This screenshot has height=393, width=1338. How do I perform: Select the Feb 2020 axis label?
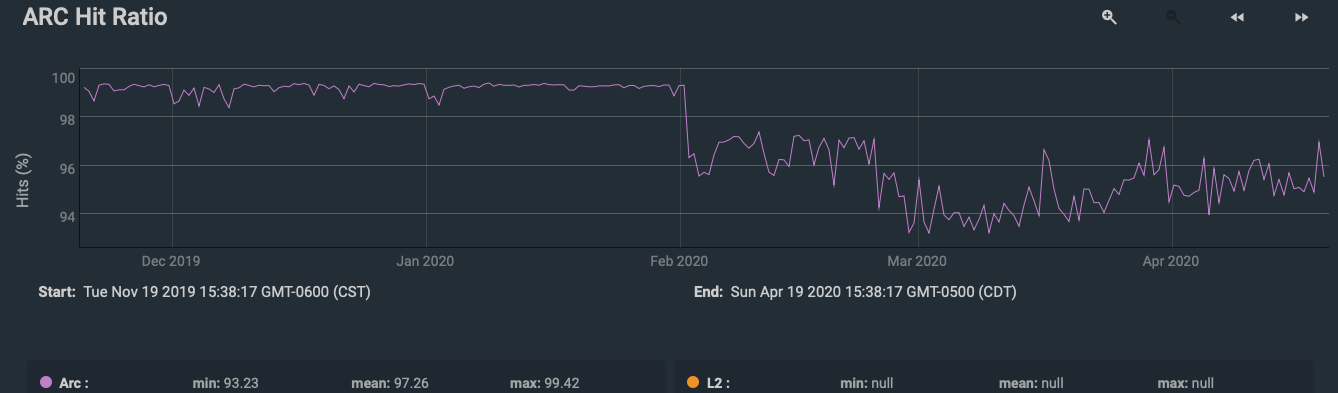[679, 262]
